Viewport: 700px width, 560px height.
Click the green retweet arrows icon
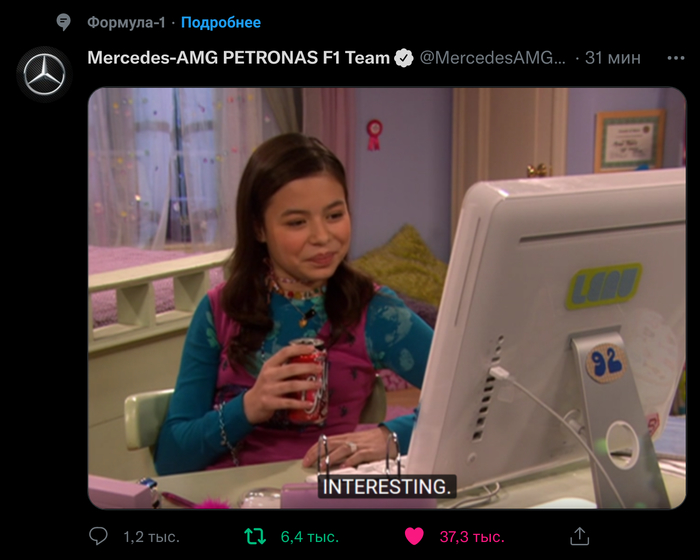tap(255, 536)
